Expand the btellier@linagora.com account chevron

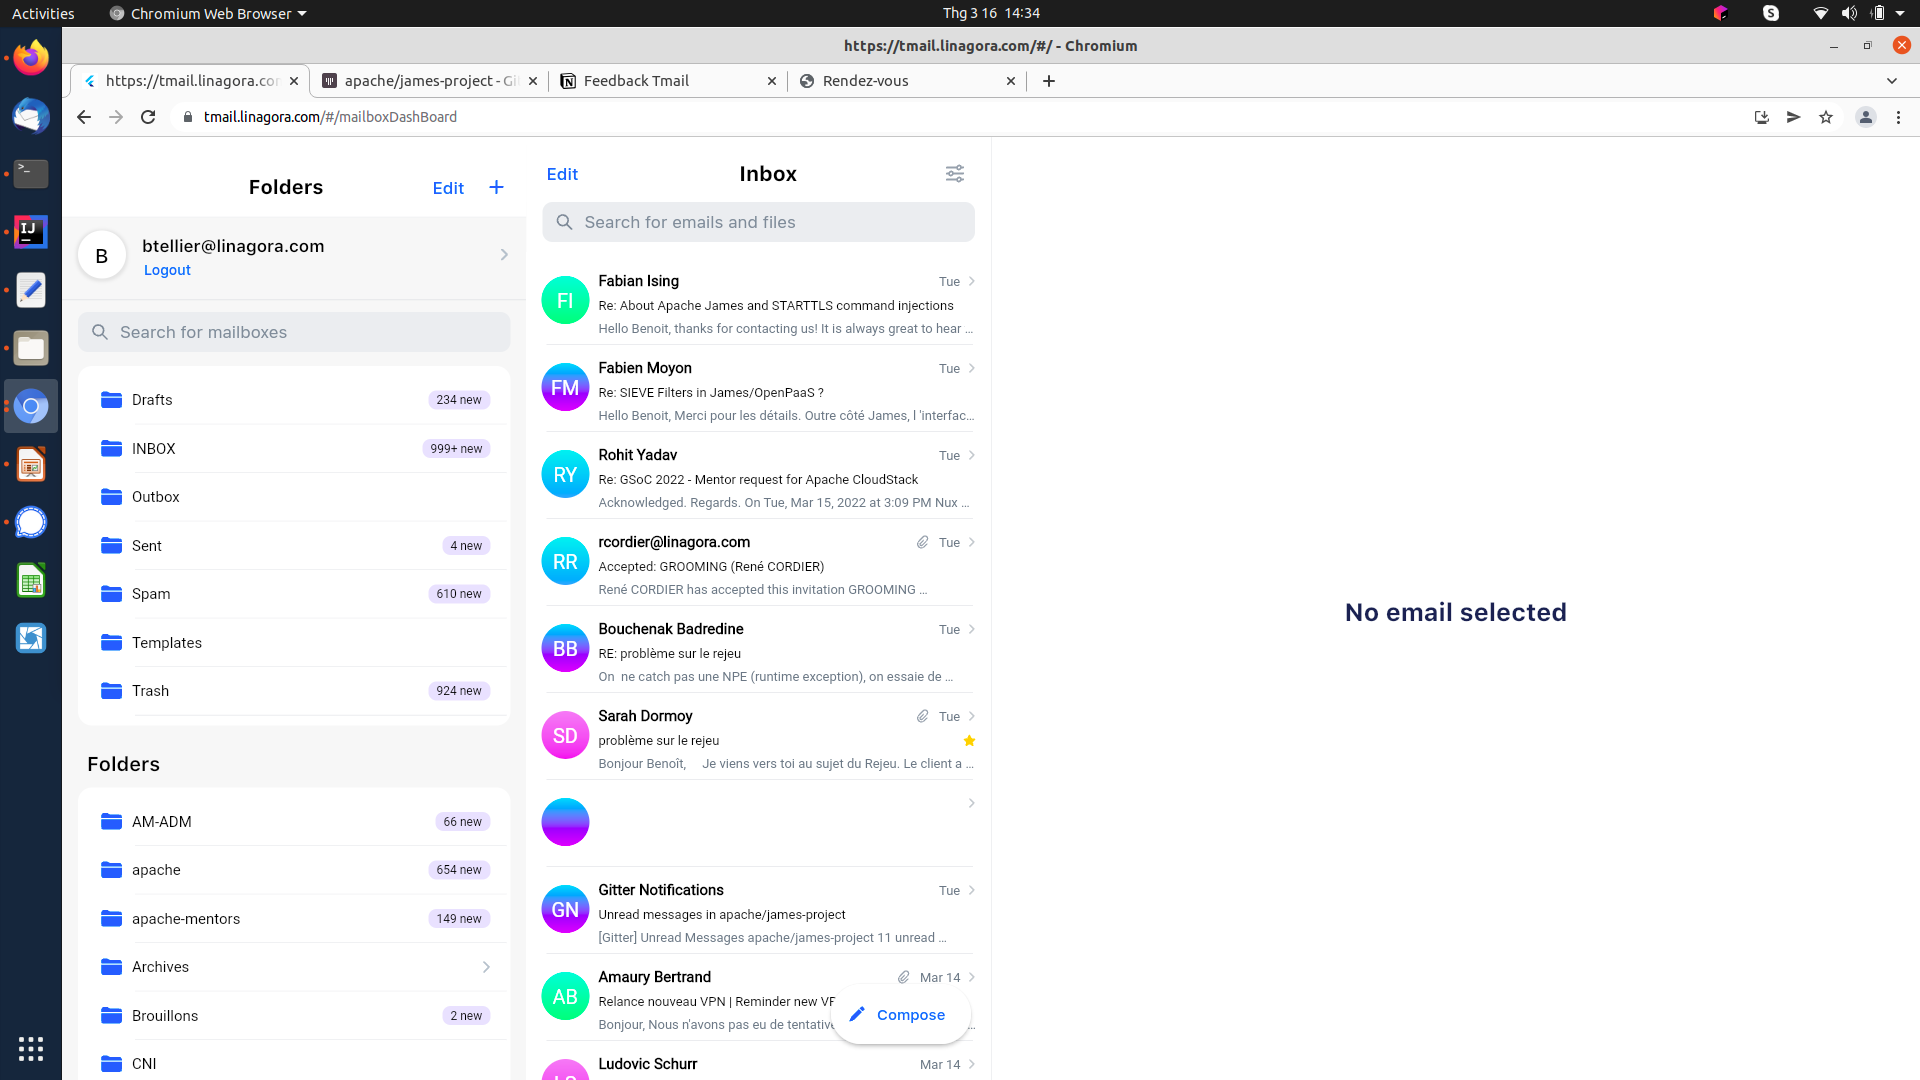[503, 254]
